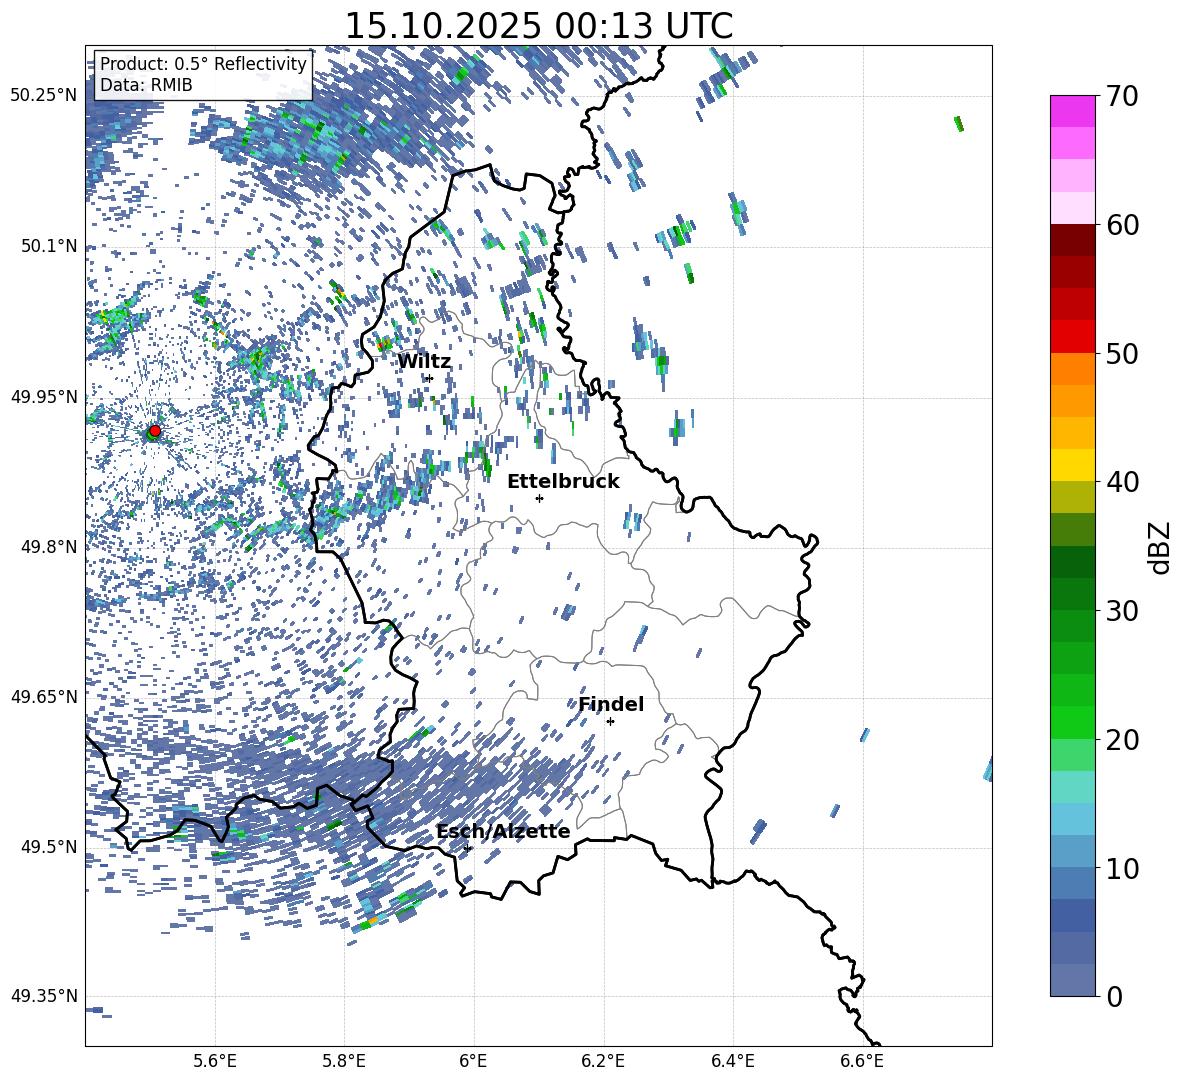This screenshot has height=1081, width=1184.
Task: Click the dBZ colorbar axis label
Action: [1161, 547]
